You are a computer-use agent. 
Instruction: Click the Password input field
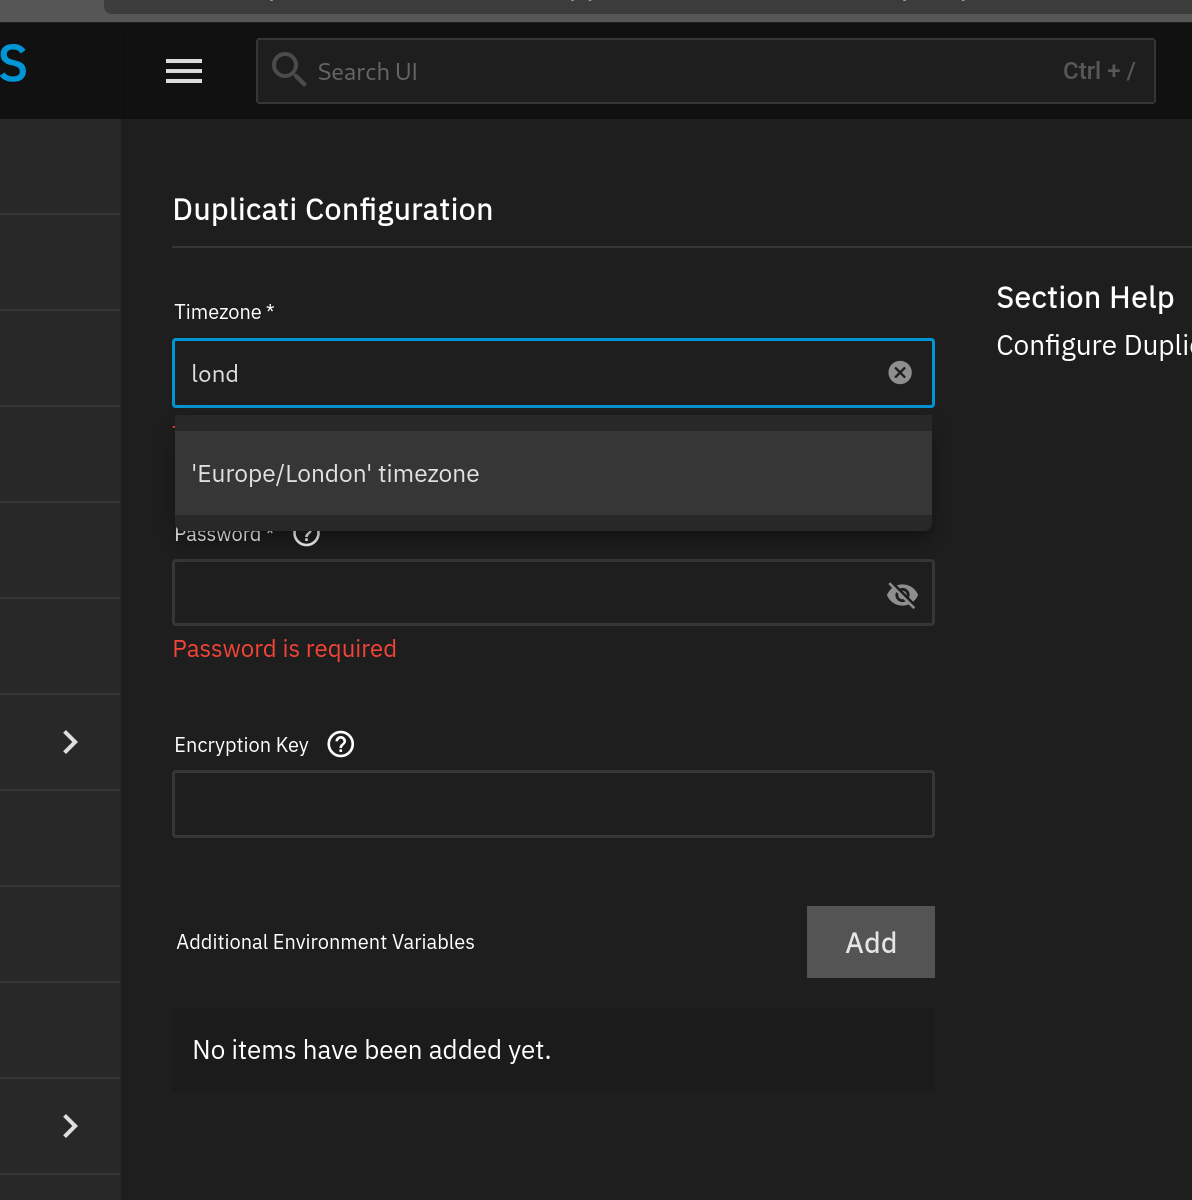pos(553,593)
